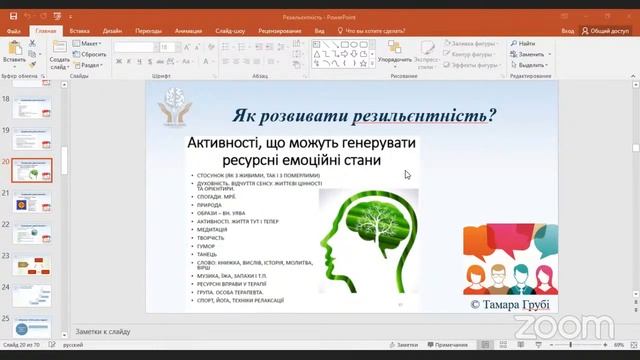Image resolution: width=640 pixels, height=360 pixels.
Task: Toggle numbered list
Action: tap(243, 47)
